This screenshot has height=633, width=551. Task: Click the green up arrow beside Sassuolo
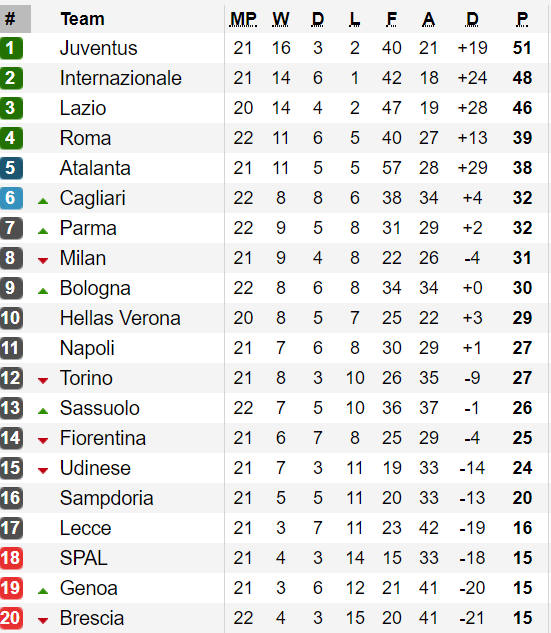(x=43, y=411)
